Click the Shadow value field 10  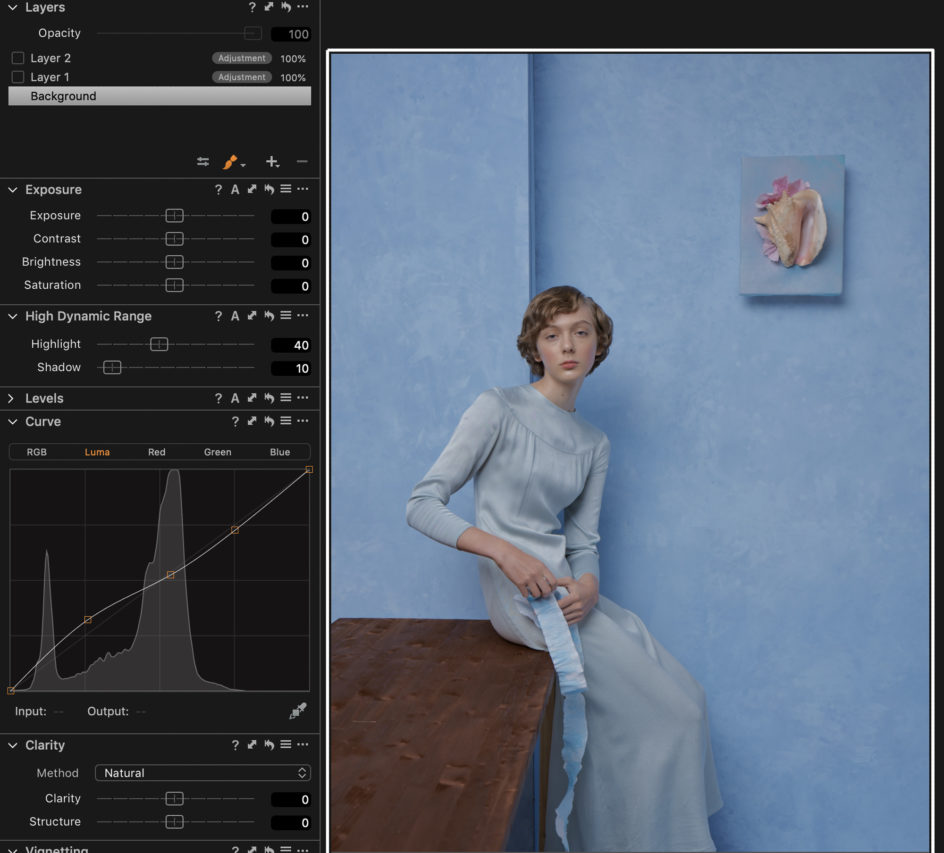[x=291, y=368]
